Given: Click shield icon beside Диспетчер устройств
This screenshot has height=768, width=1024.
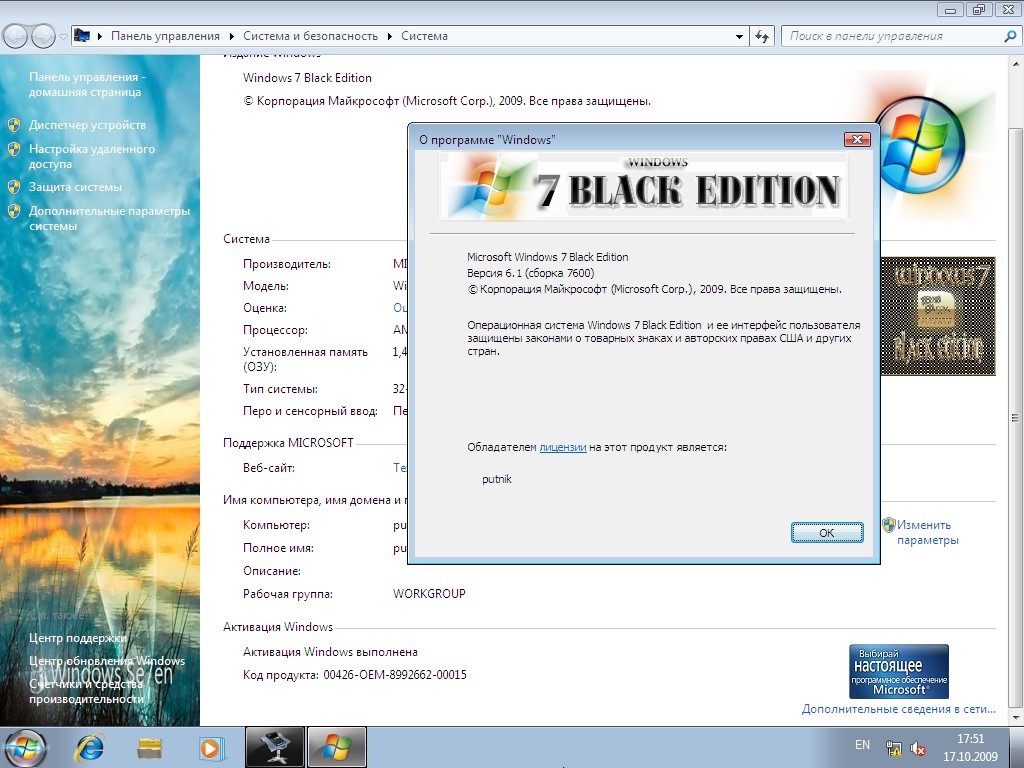Looking at the screenshot, I should click(14, 125).
